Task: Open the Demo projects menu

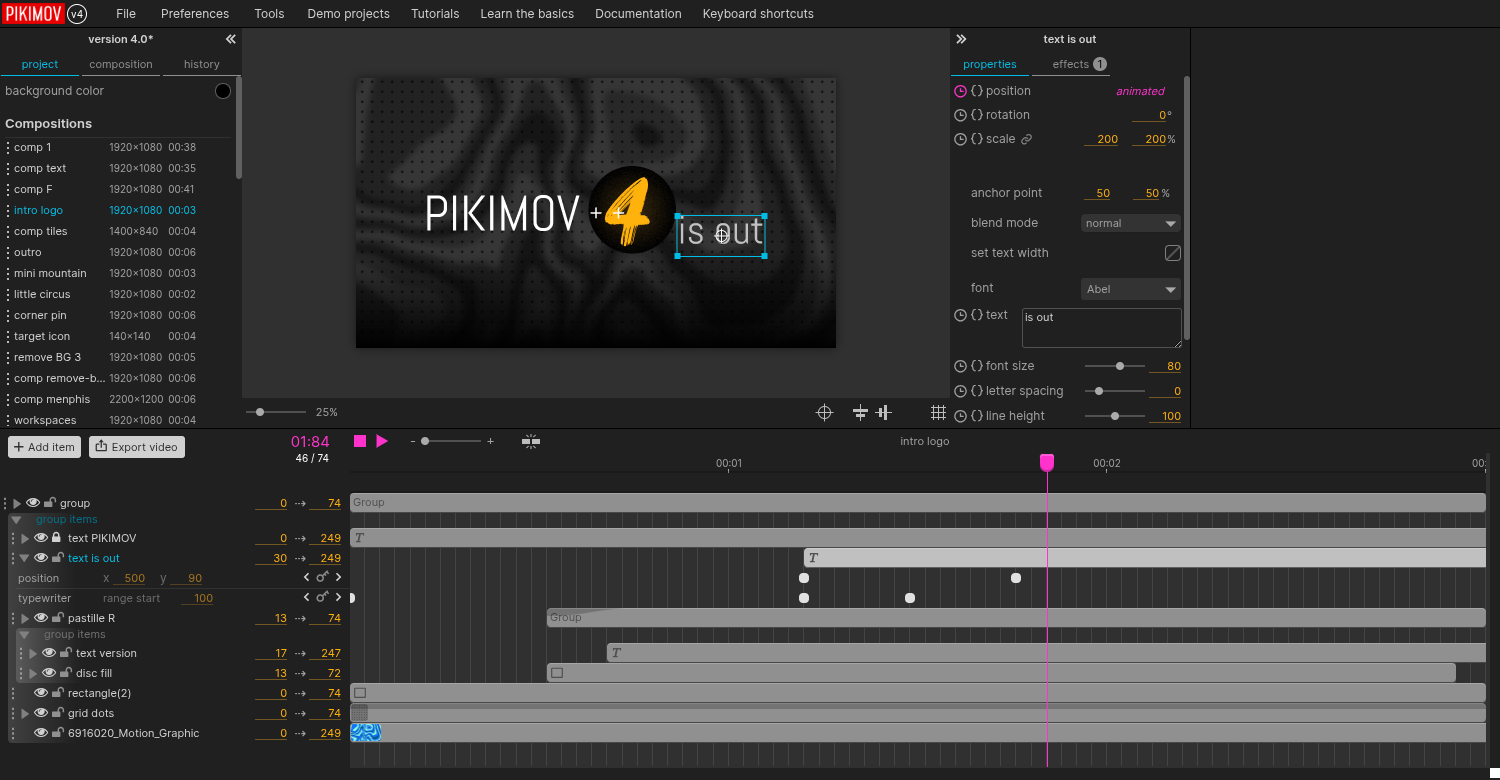Action: tap(348, 14)
